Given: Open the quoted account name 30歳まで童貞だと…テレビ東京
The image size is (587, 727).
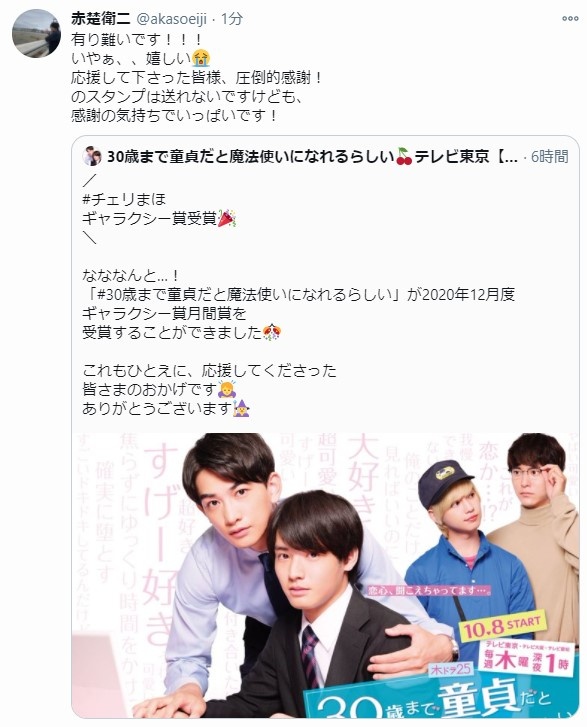Looking at the screenshot, I should (312, 157).
